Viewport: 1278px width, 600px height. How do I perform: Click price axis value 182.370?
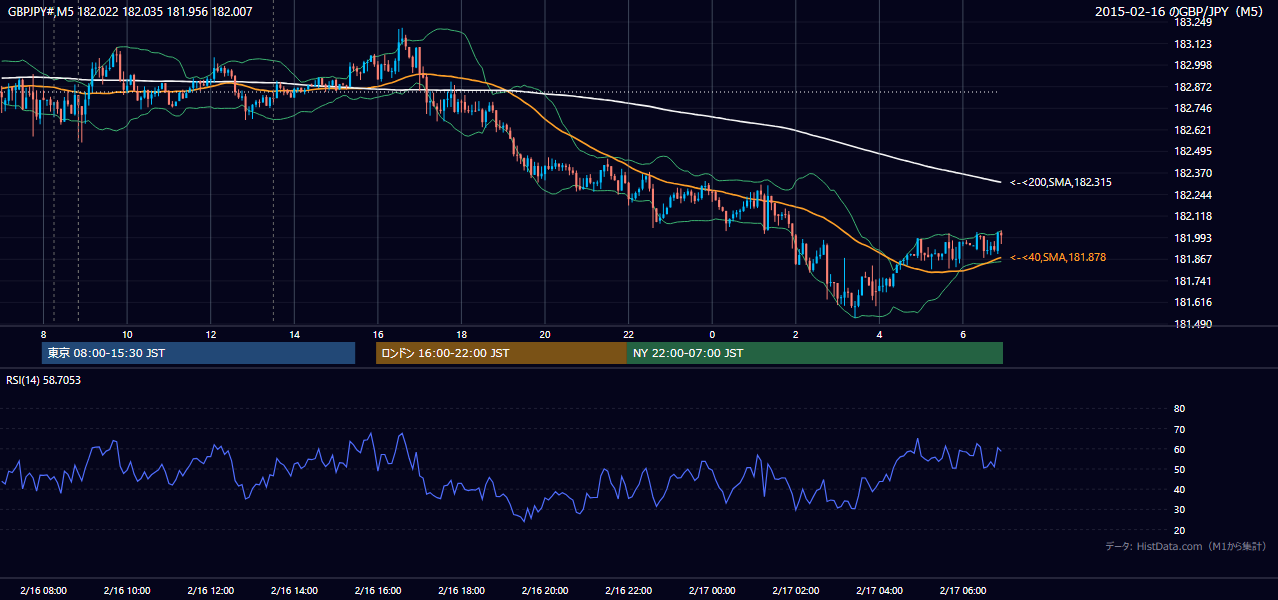coord(1192,173)
